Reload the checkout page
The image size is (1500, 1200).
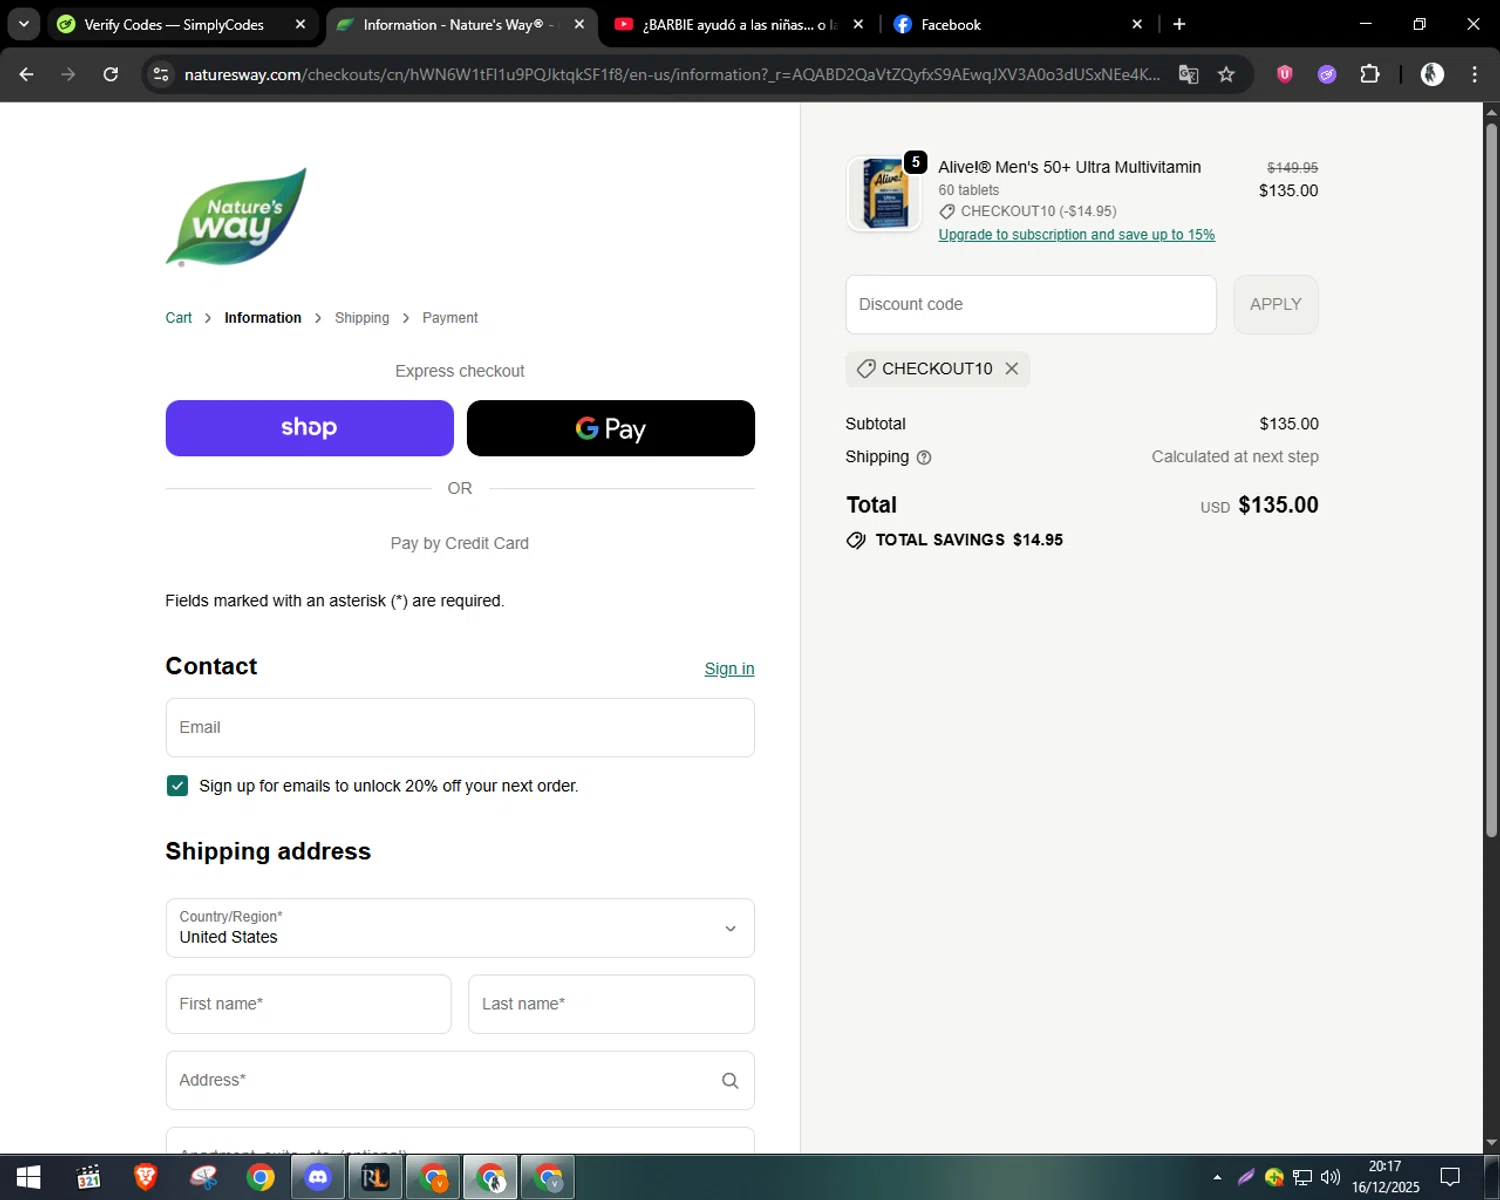(x=111, y=74)
